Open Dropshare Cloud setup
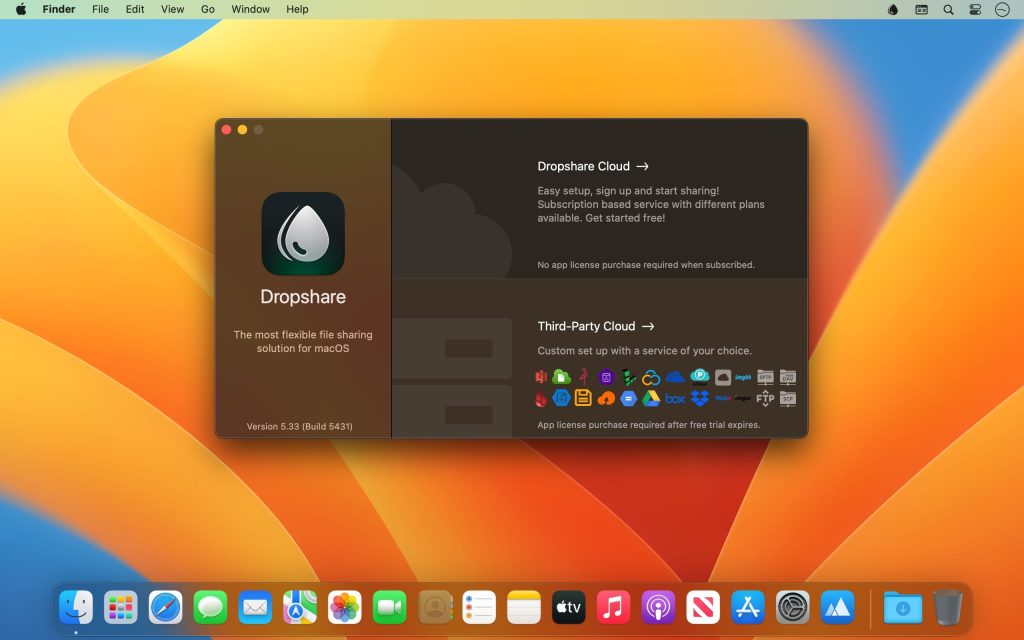Viewport: 1024px width, 640px height. 585,166
